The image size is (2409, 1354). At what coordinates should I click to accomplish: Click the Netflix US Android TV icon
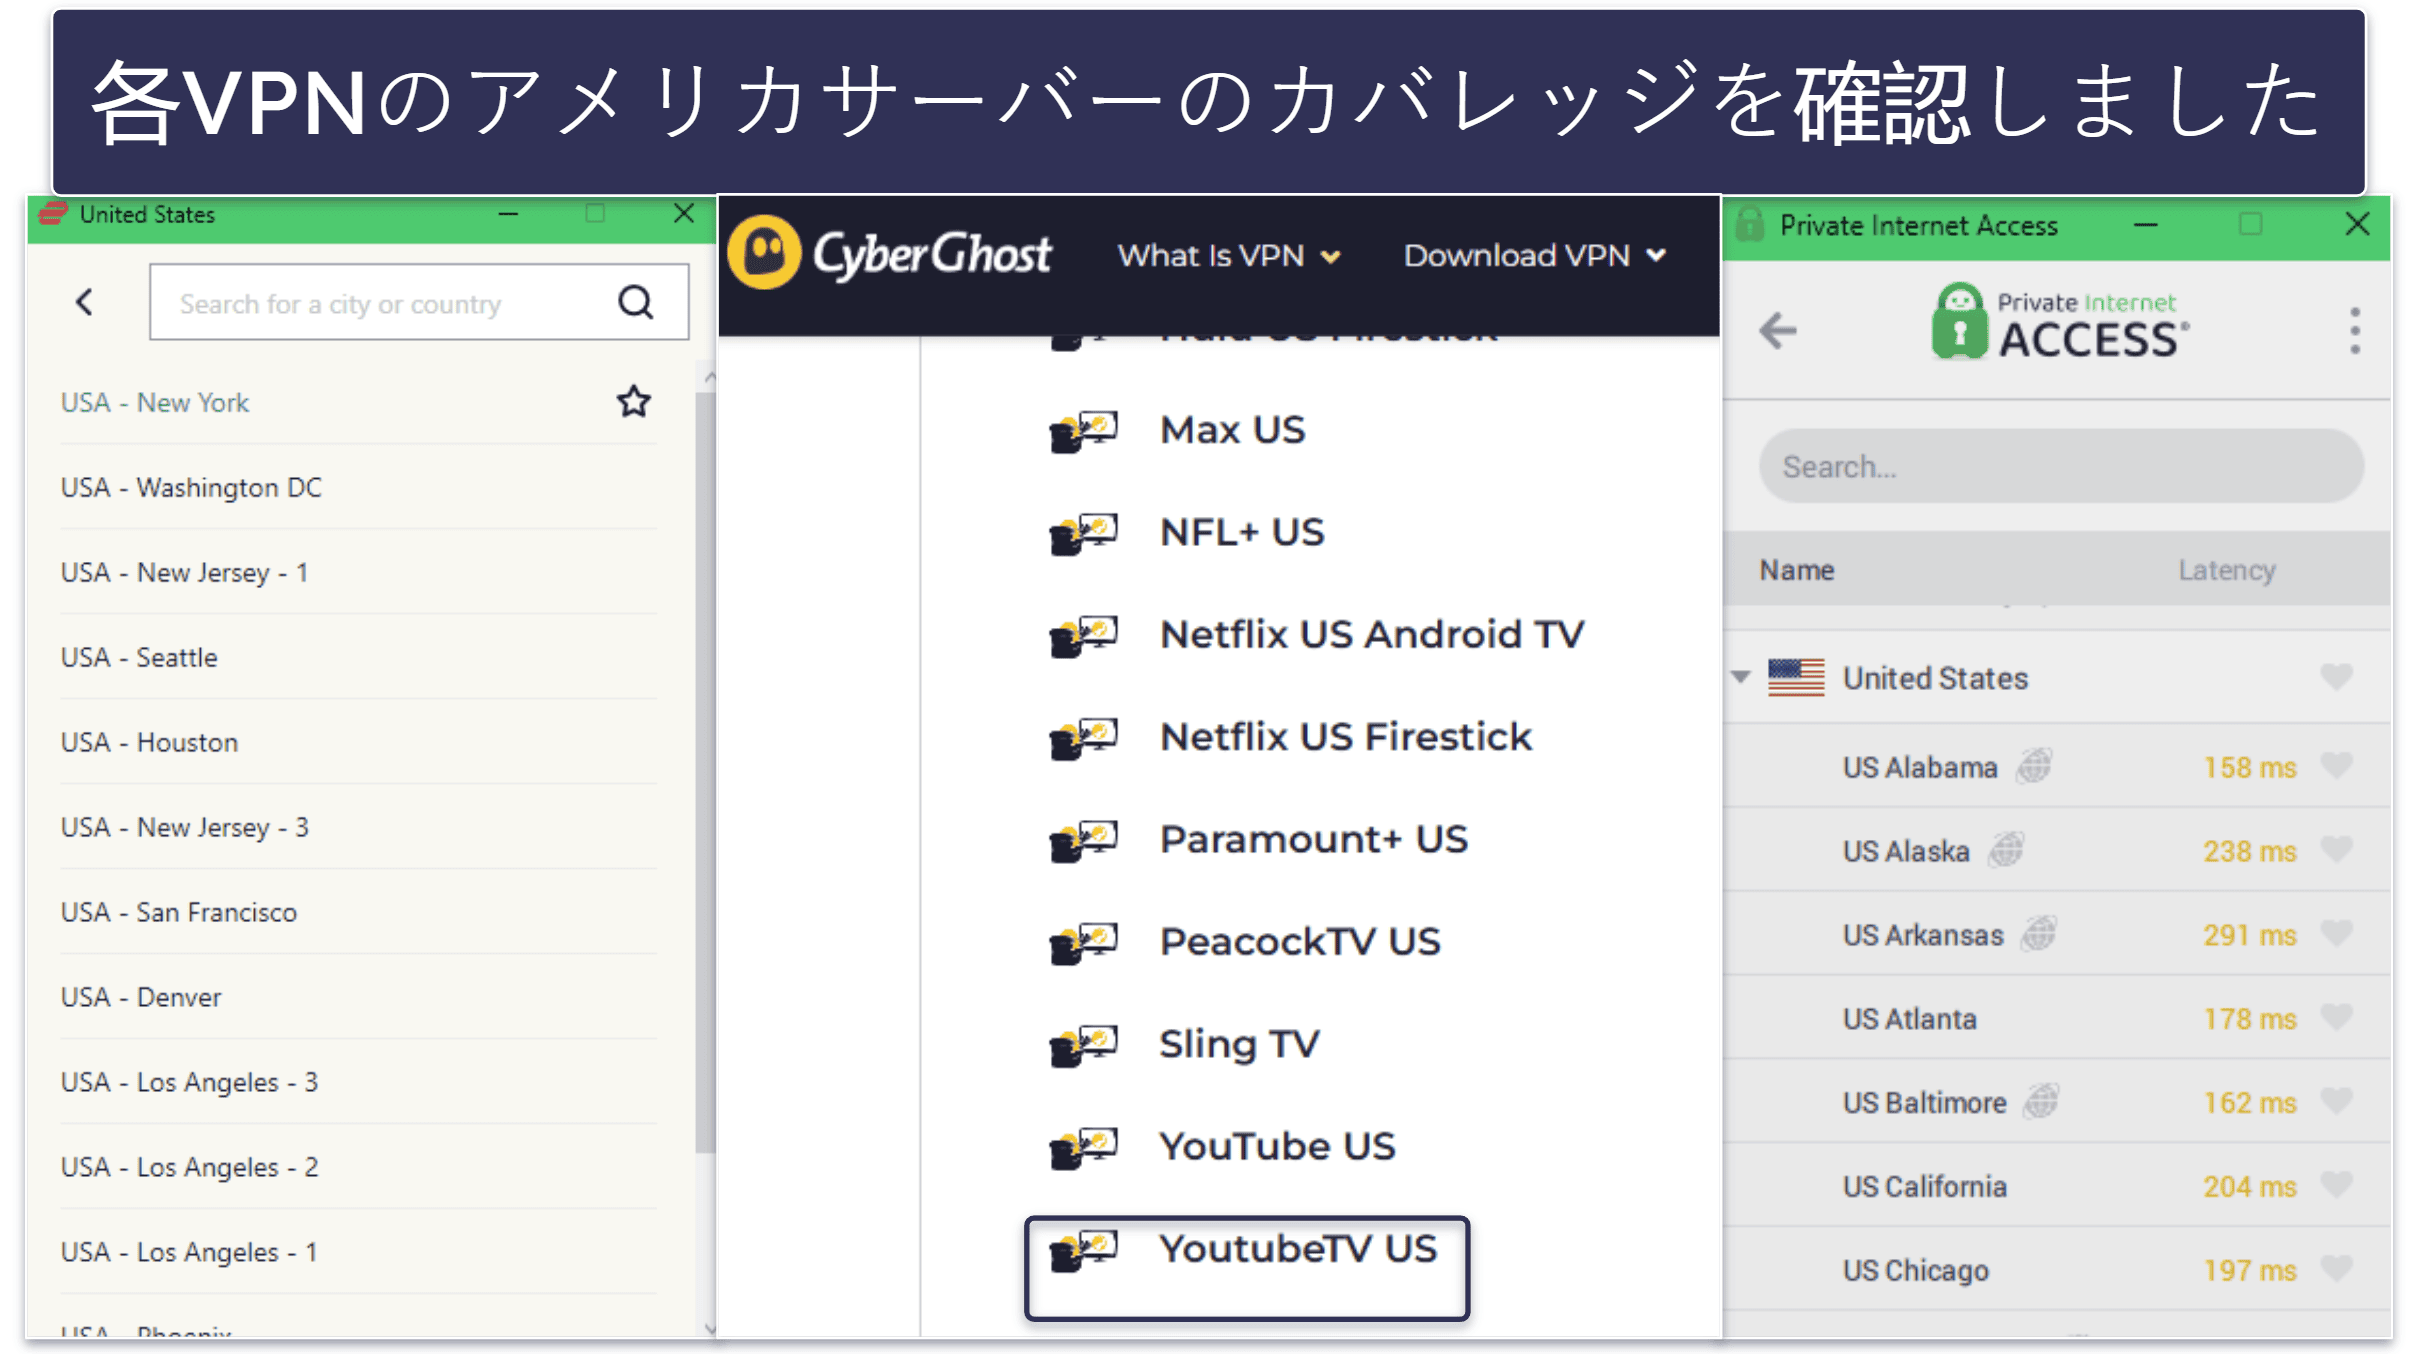1083,635
